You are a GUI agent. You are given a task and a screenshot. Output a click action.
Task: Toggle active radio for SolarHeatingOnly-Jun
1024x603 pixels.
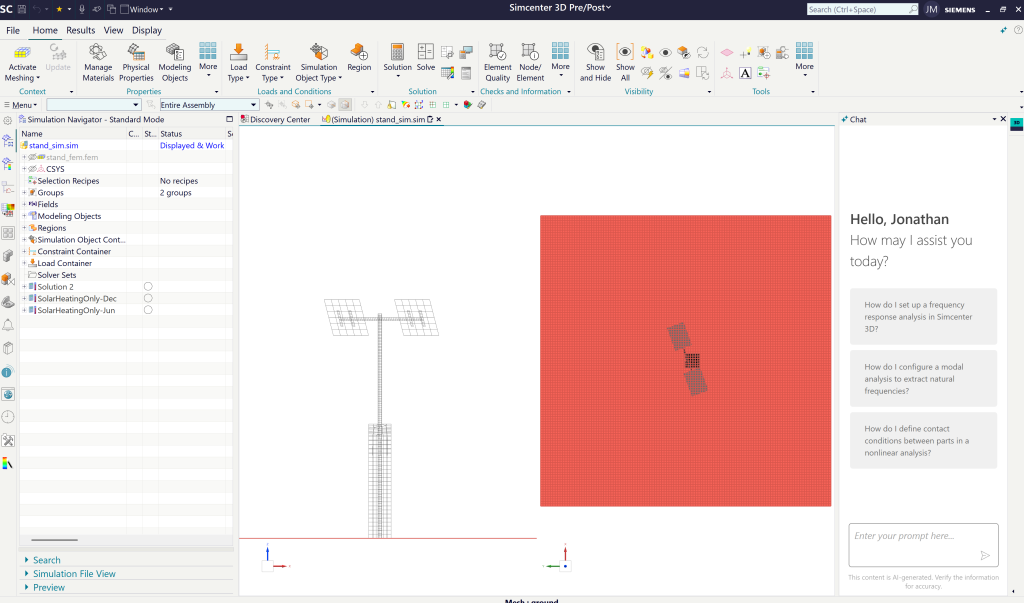click(x=148, y=310)
